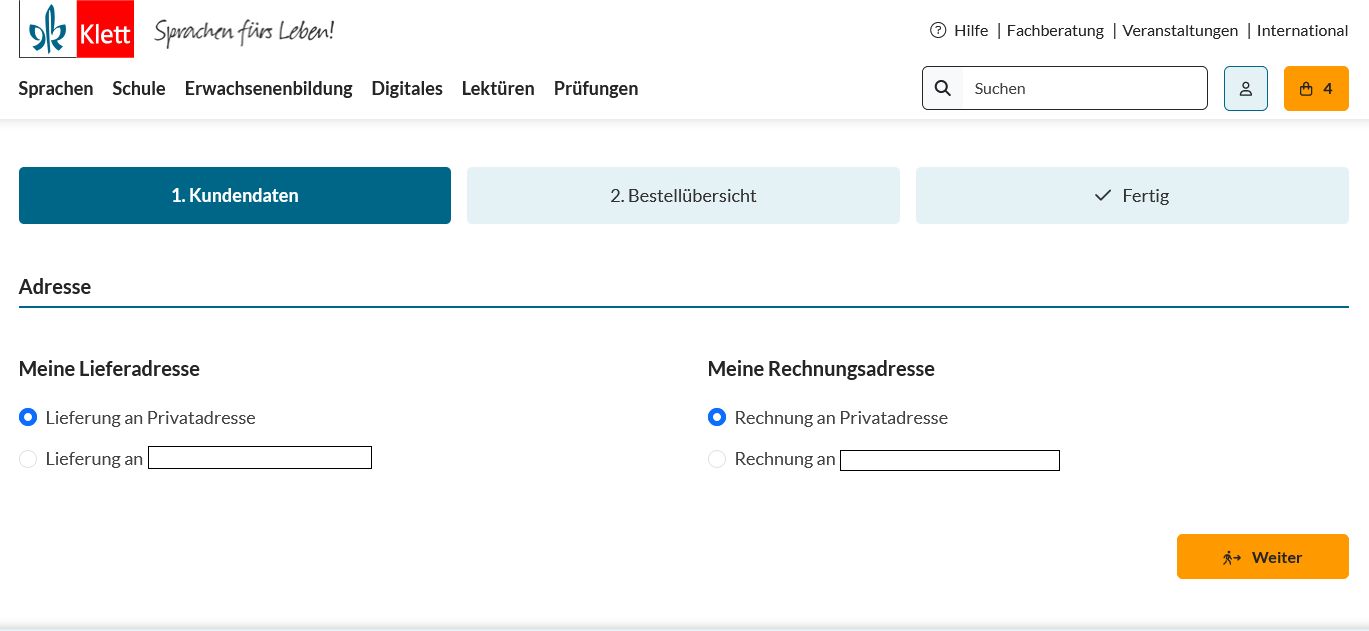Open the Sprachen navigation menu

[56, 88]
